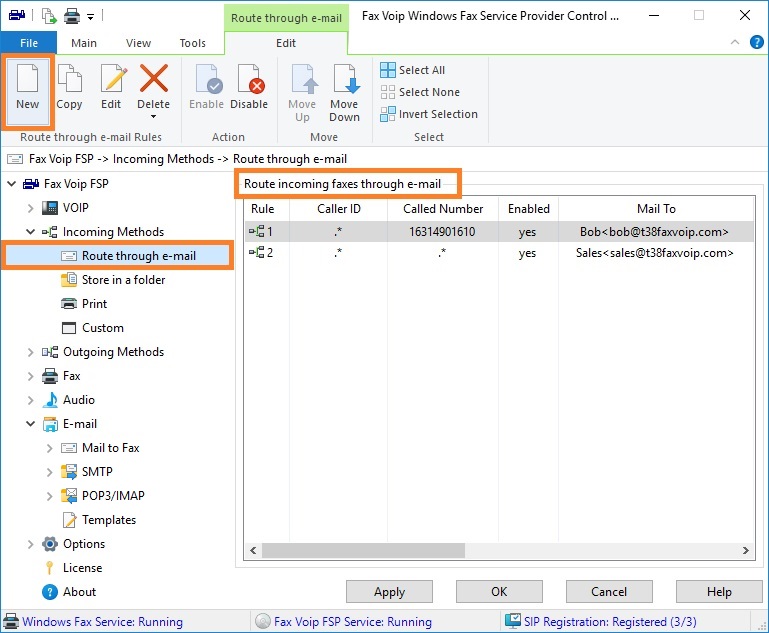
Task: Open the File tab
Action: 29,43
